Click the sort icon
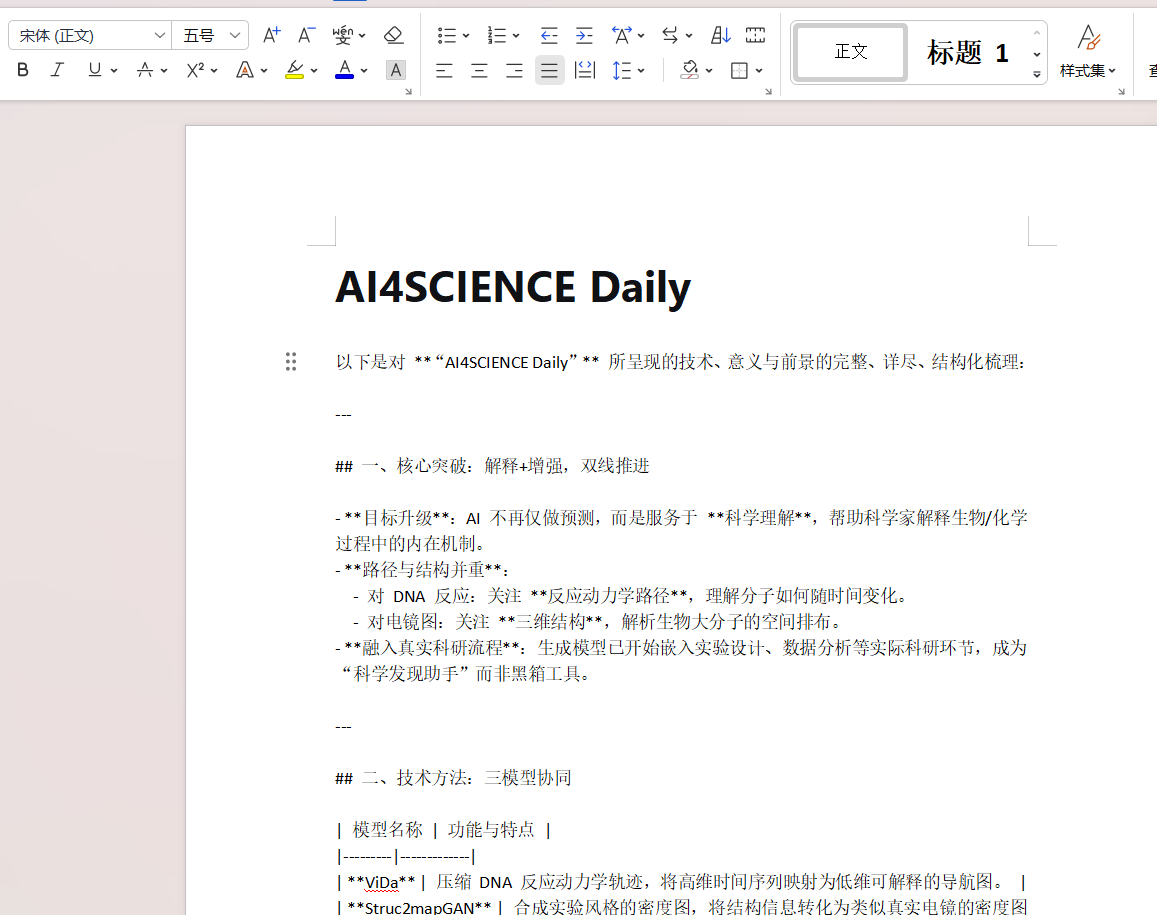This screenshot has height=915, width=1157. [x=720, y=35]
